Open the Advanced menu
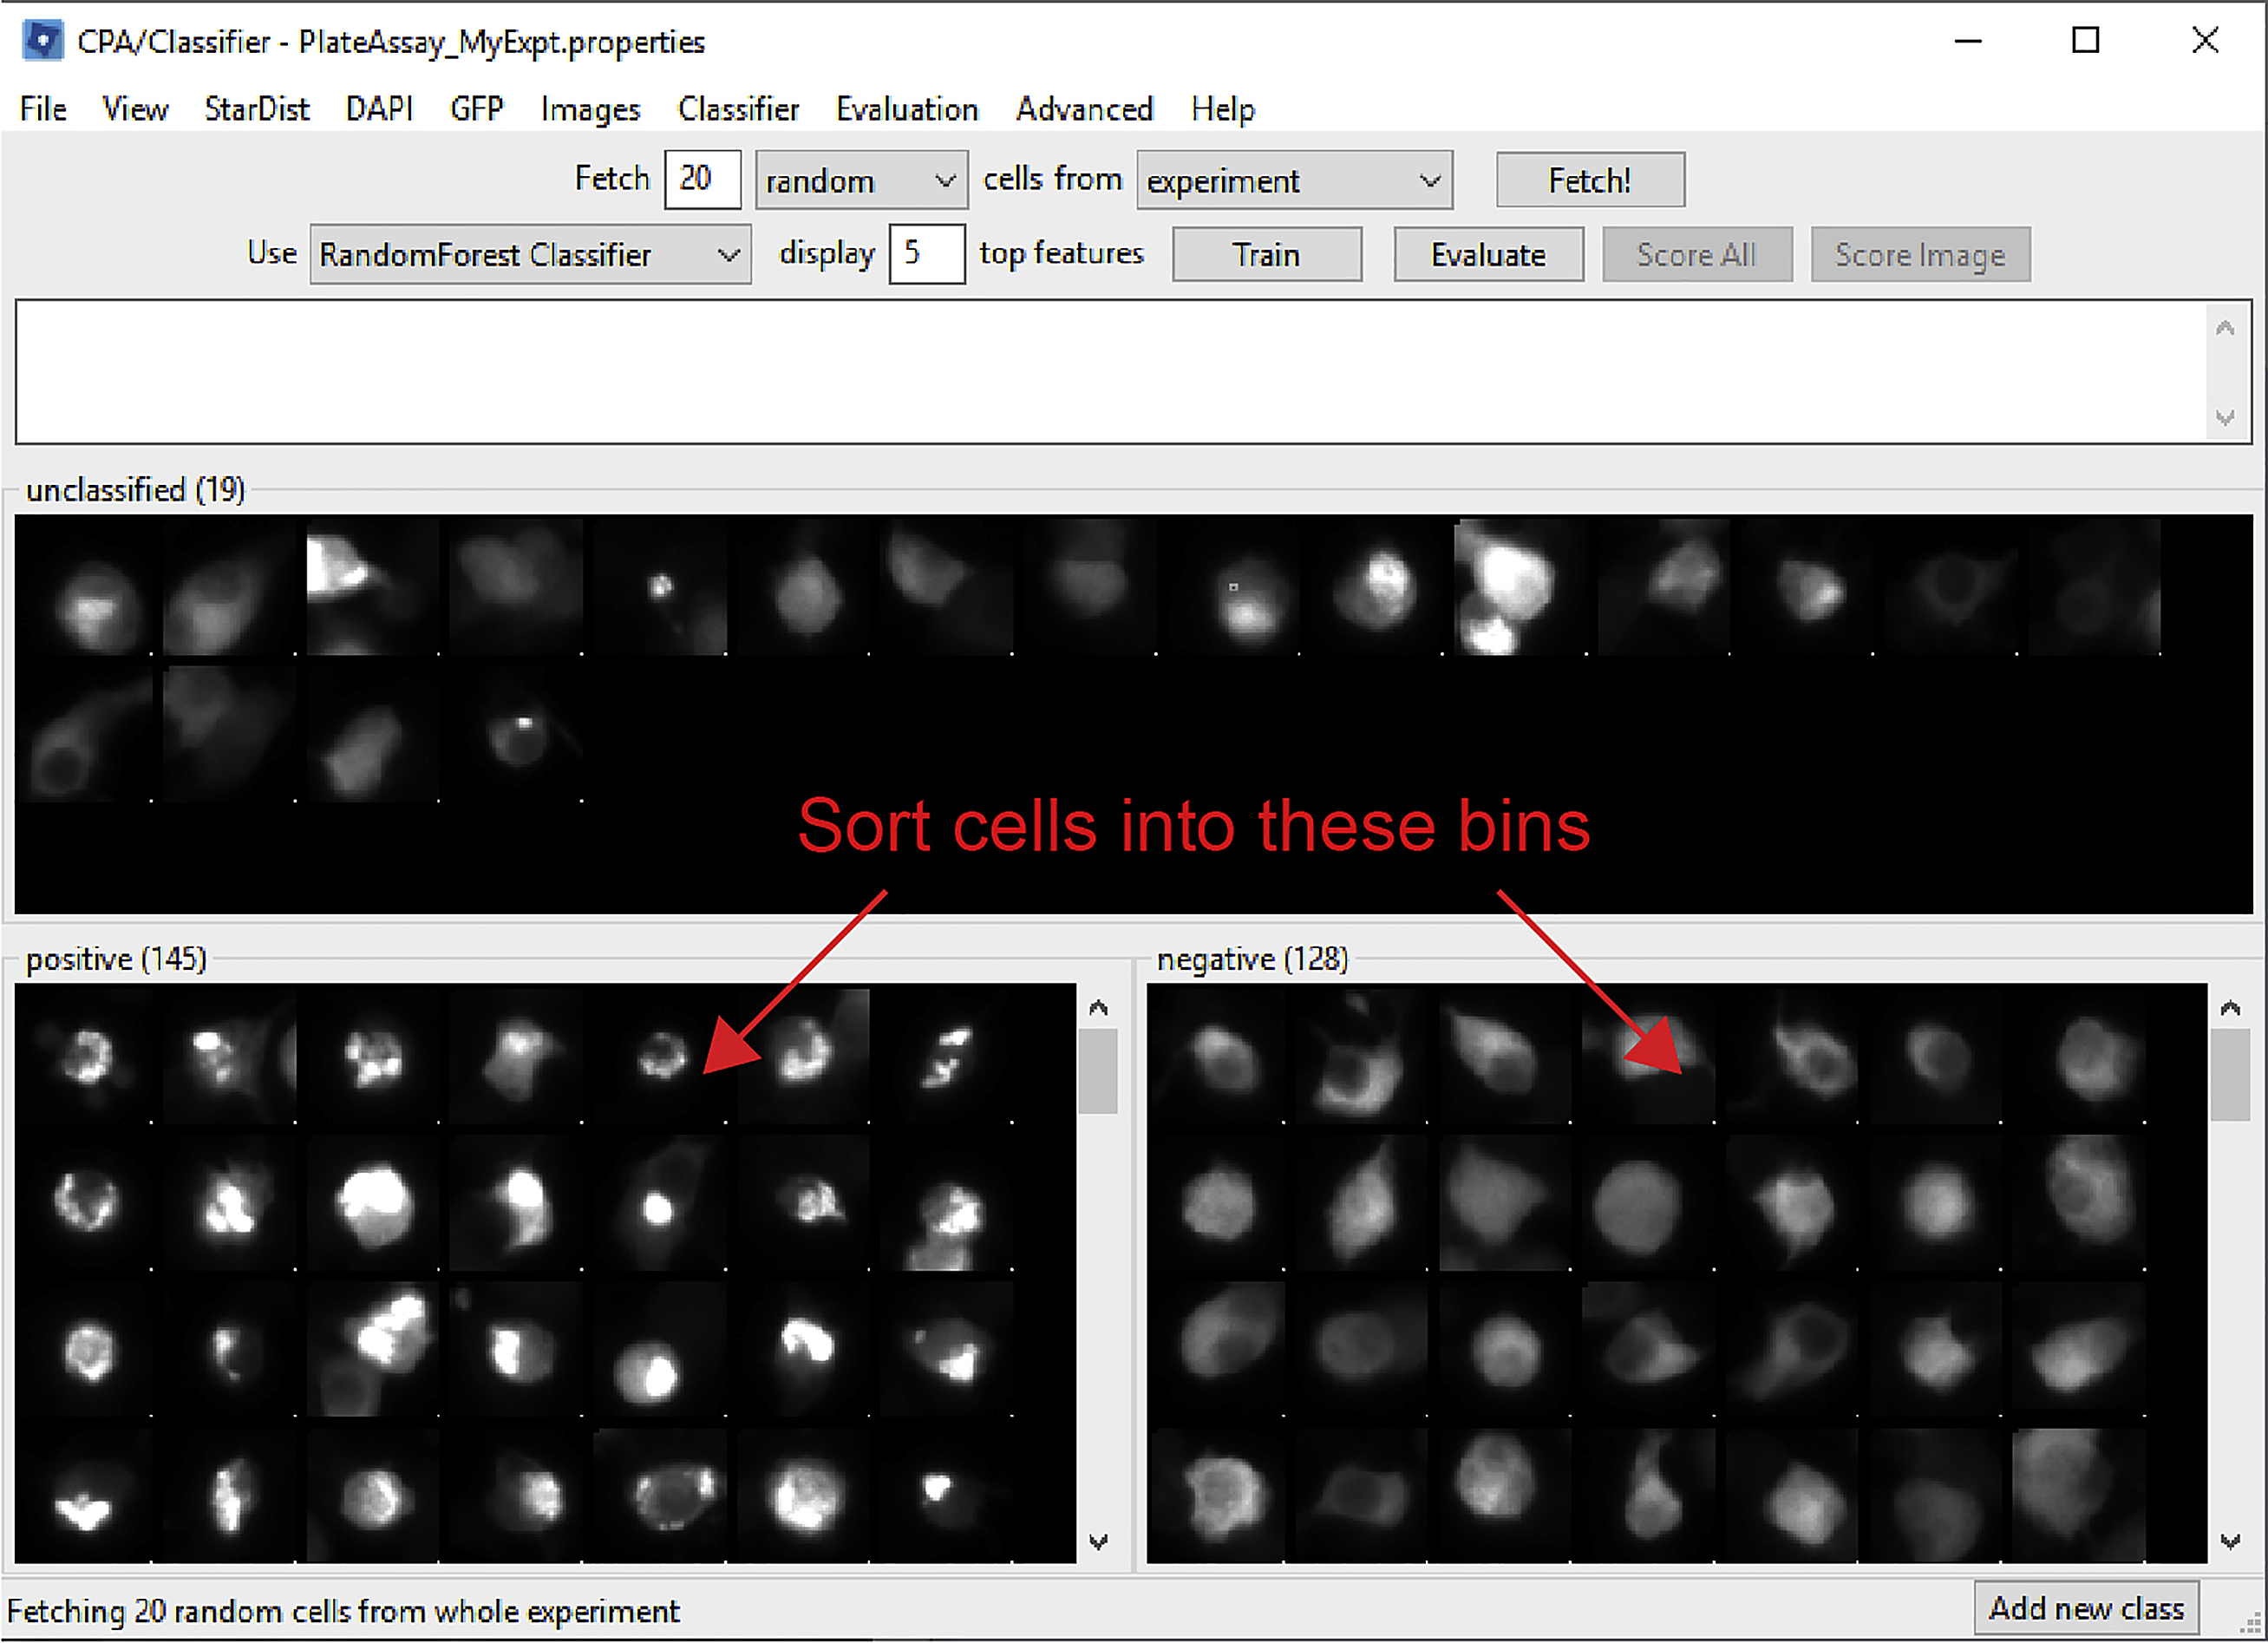Screen dimensions: 2268x1643 [x=1084, y=110]
